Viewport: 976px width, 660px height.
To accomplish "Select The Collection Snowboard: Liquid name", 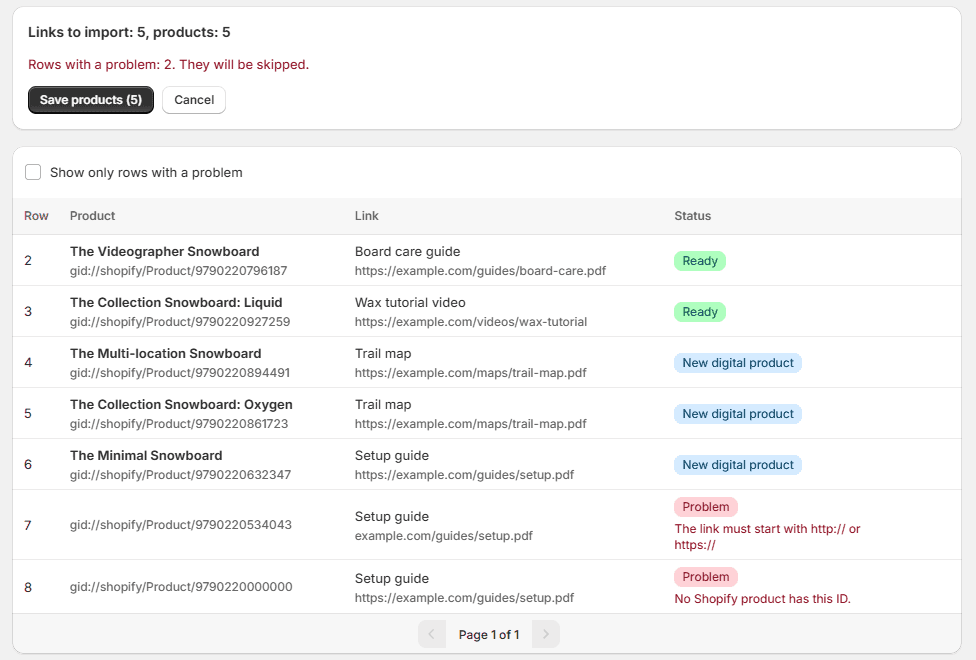I will 176,303.
